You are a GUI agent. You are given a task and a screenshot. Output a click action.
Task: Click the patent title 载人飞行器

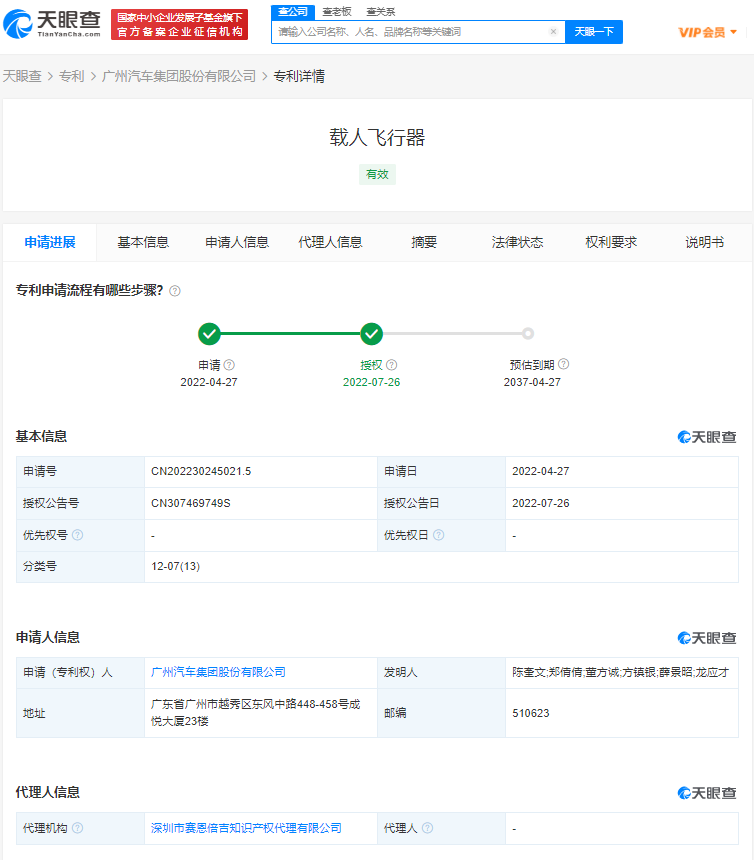click(377, 137)
